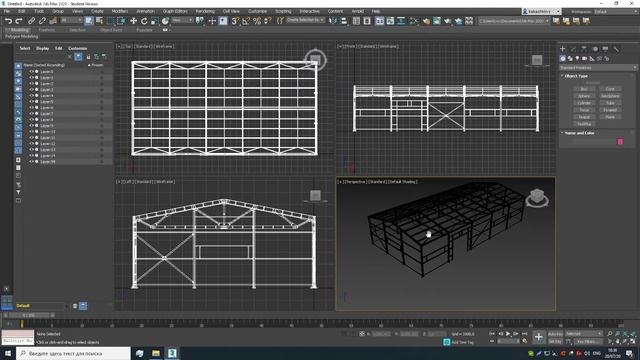The height and width of the screenshot is (360, 640).
Task: Open the reference coordinate system dropdown
Action: 182,20
